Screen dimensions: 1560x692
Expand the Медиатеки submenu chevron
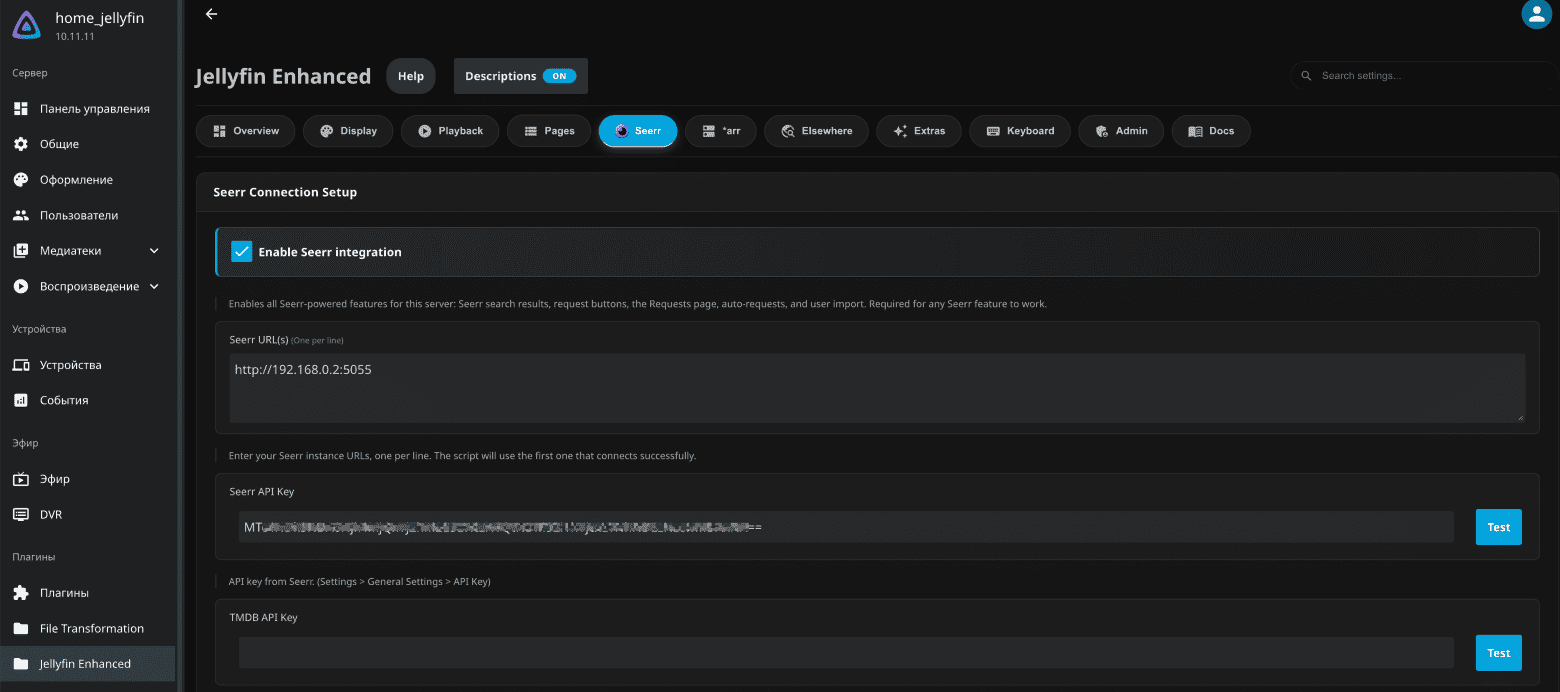click(154, 251)
